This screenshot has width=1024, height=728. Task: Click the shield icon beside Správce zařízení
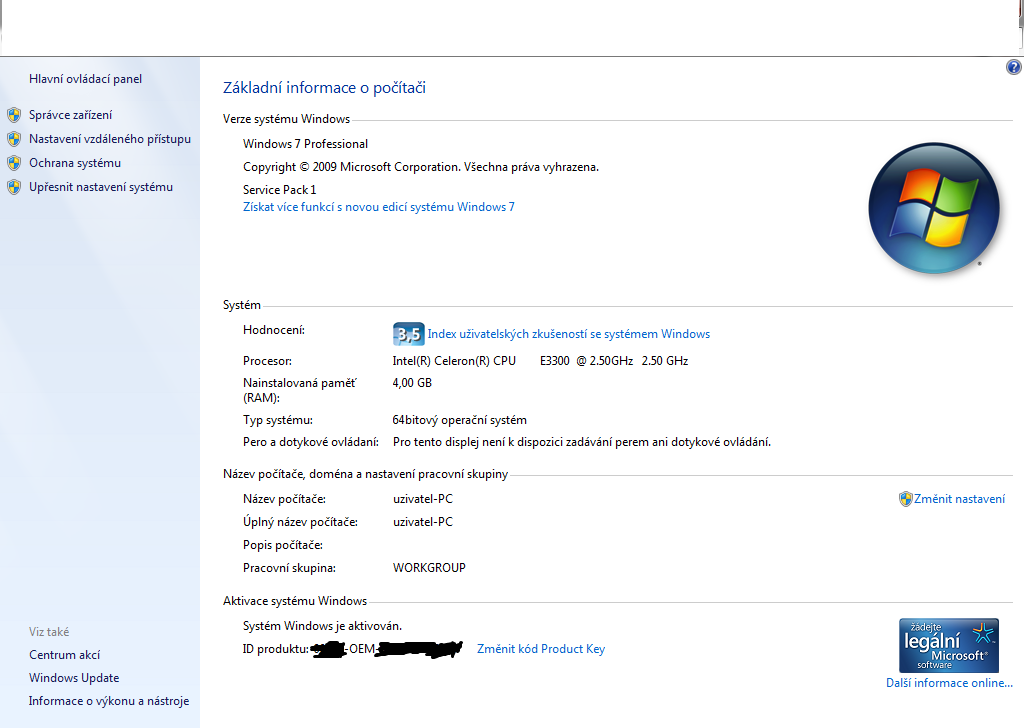[14, 116]
